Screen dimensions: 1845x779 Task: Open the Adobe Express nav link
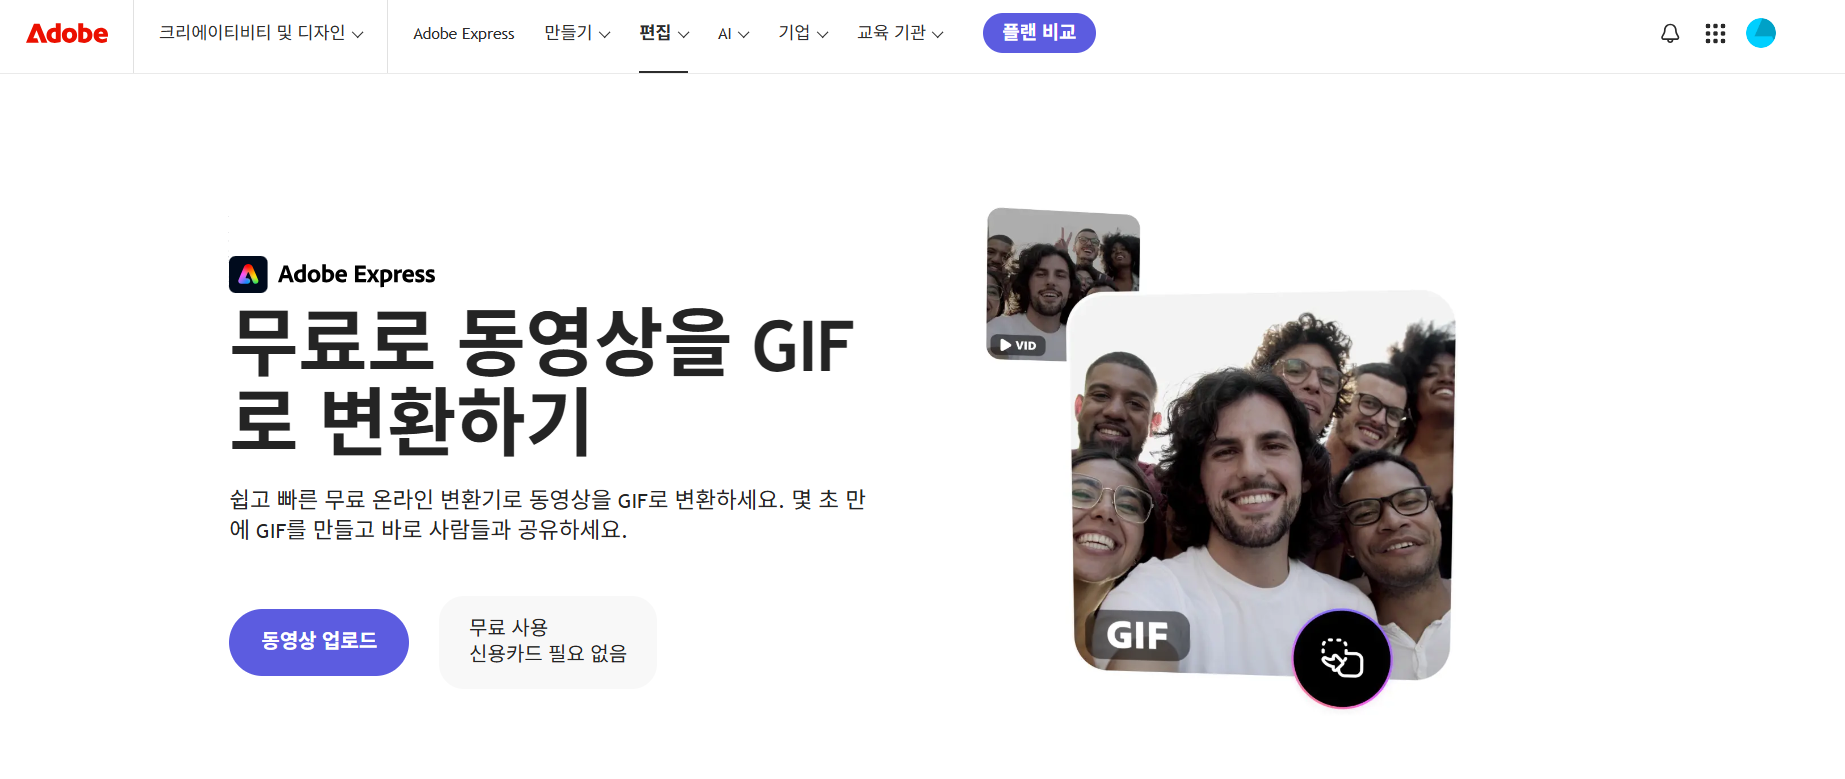464,34
